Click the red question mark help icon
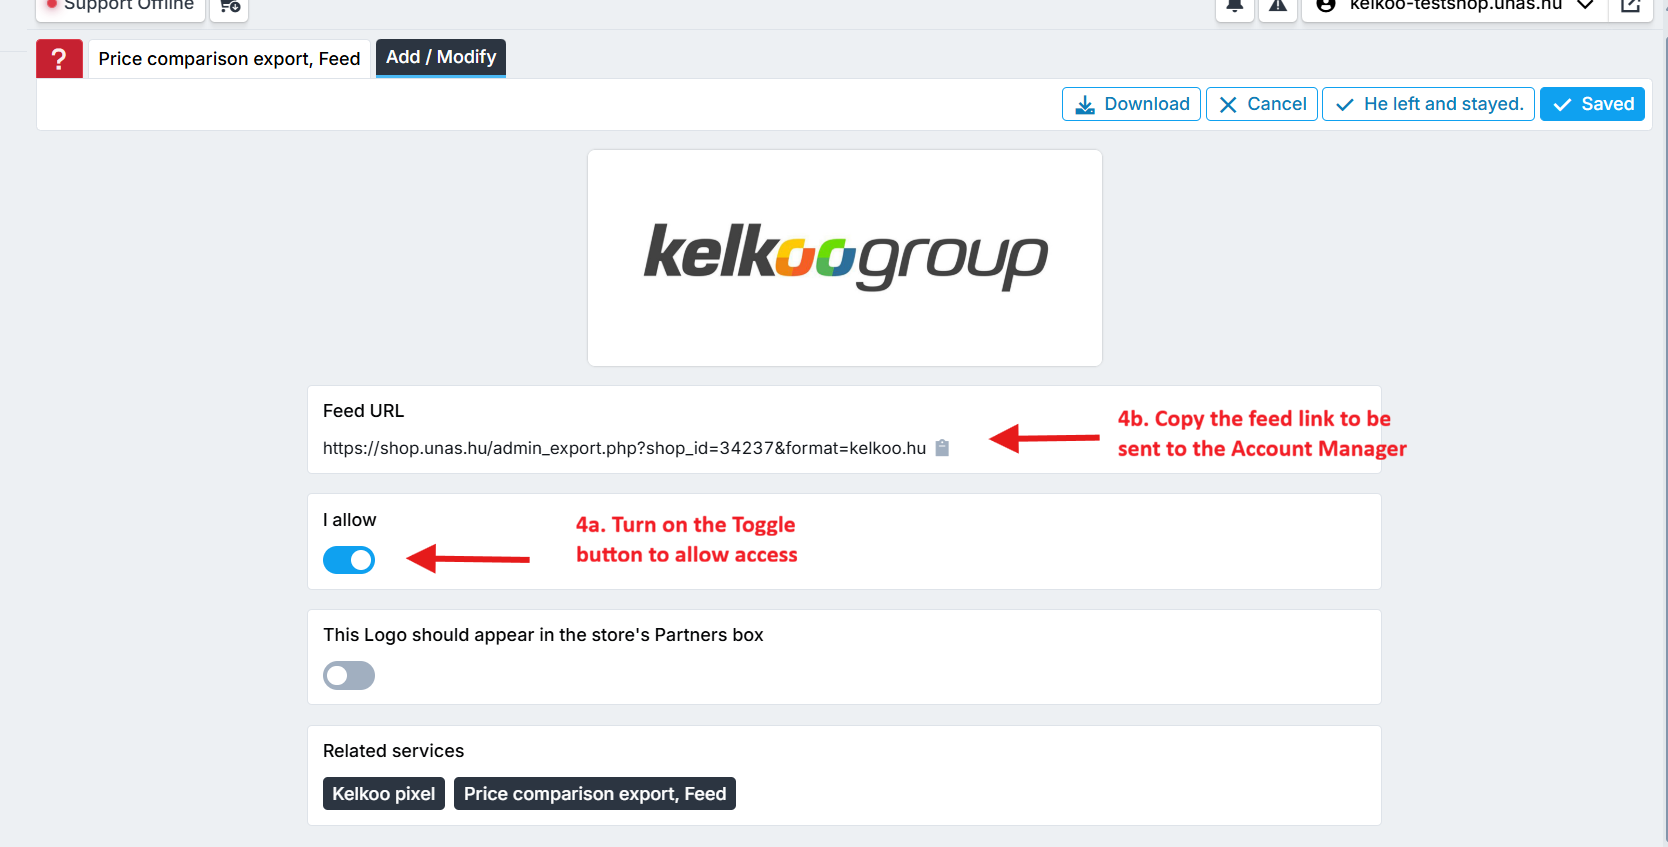The height and width of the screenshot is (847, 1668). point(59,59)
